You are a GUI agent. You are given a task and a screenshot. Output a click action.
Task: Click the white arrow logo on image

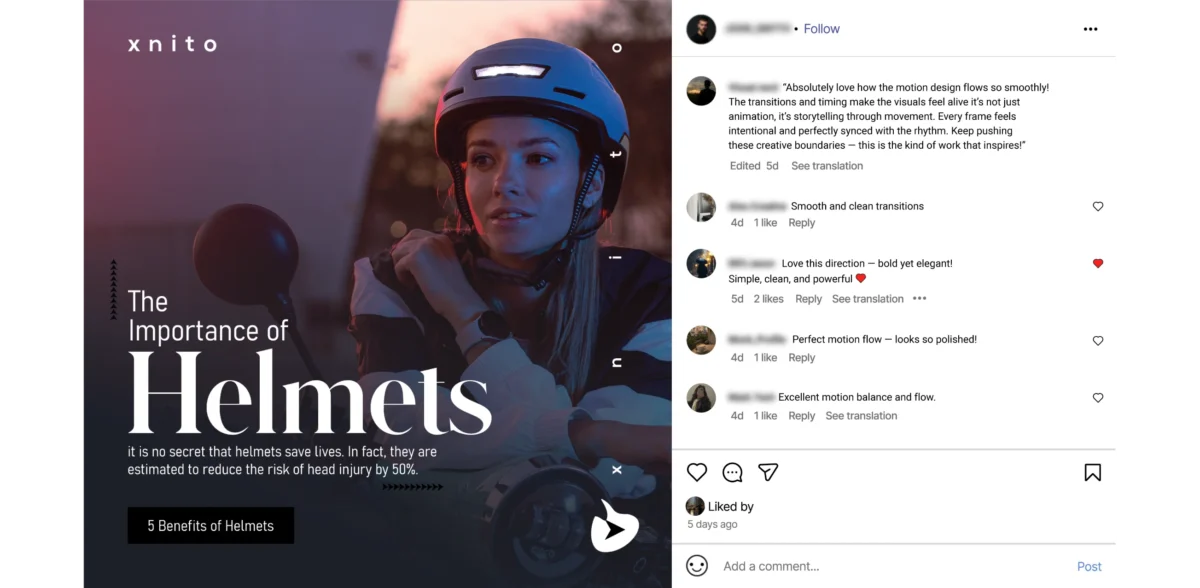tap(613, 526)
